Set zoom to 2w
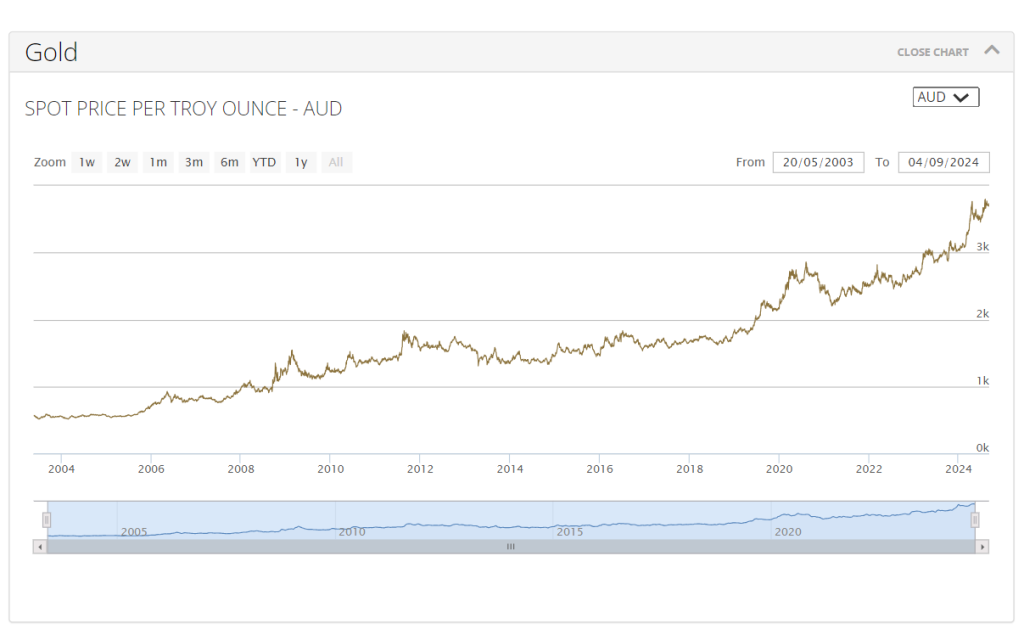Screen dimensions: 1024x640 pos(122,162)
